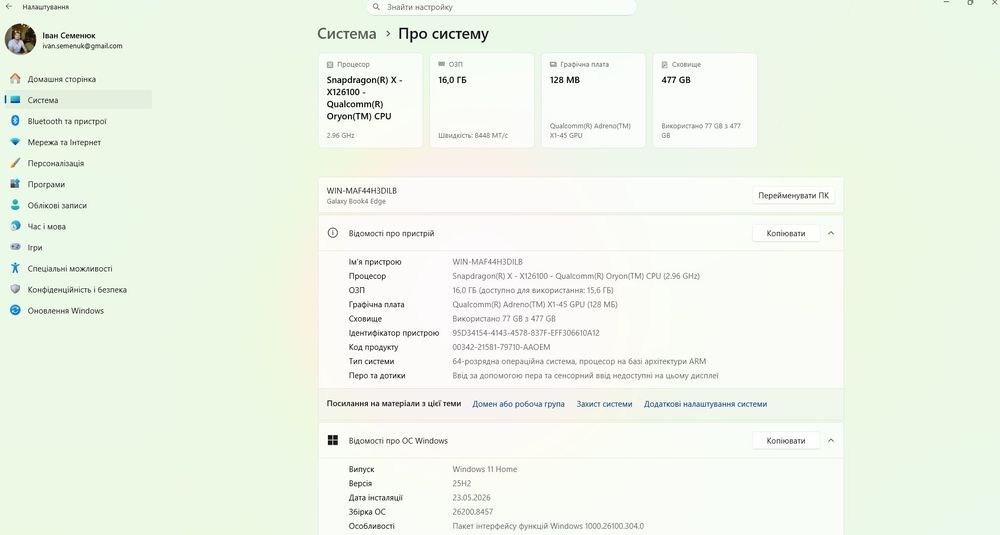Collapse Відомості про пристрій section chevron
Image resolution: width=1000 pixels, height=535 pixels.
(x=831, y=233)
